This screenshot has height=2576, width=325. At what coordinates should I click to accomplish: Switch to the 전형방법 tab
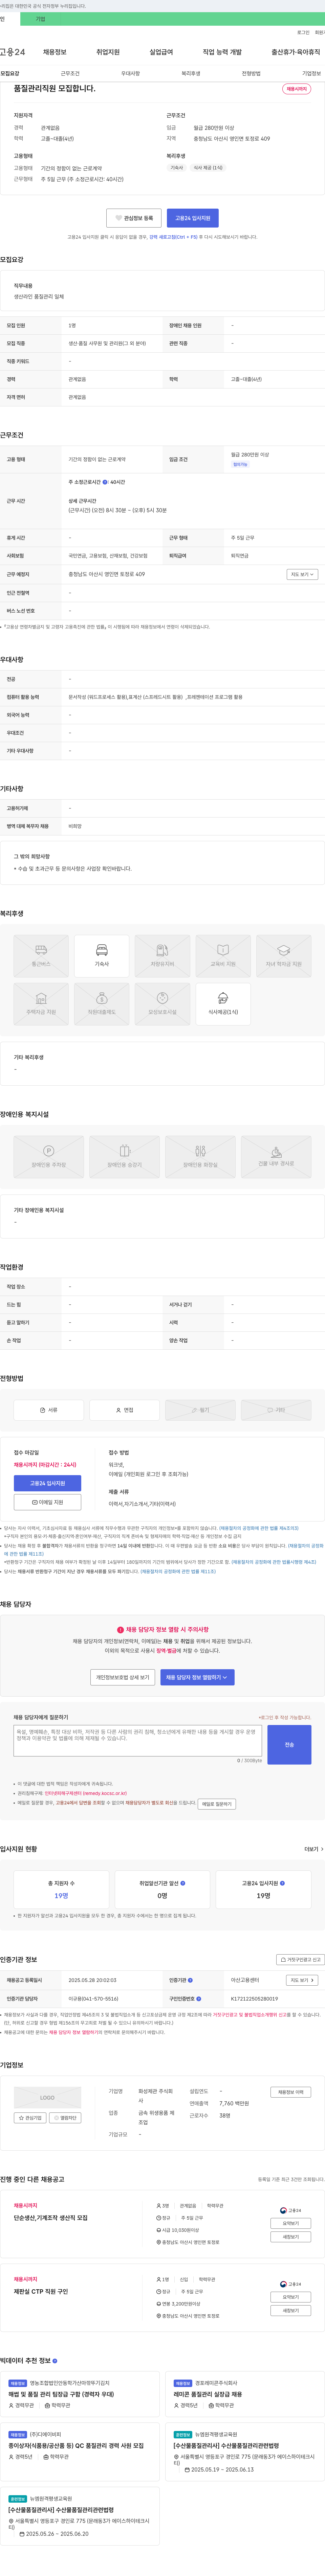[251, 73]
